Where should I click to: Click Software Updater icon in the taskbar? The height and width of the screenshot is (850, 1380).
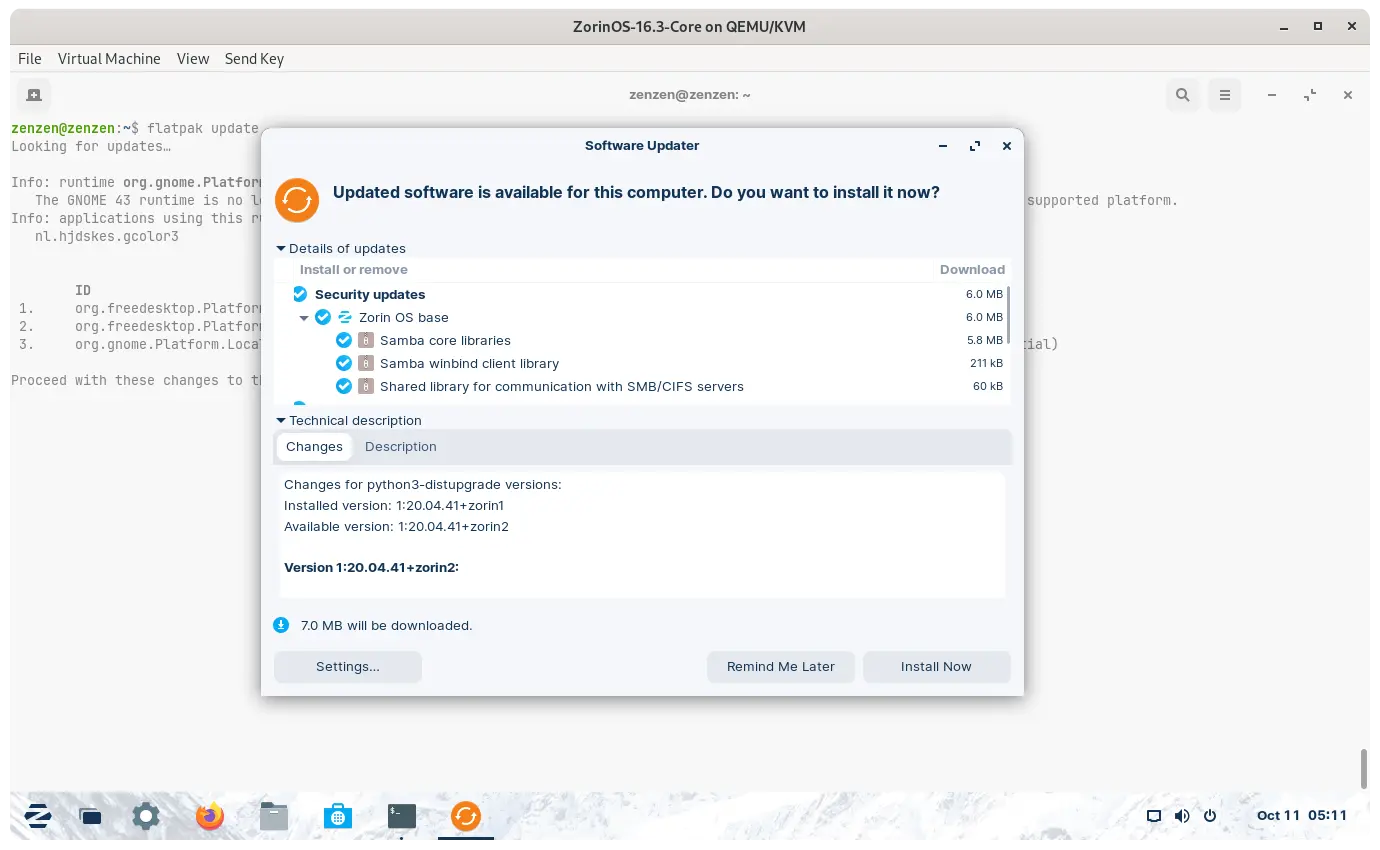tap(466, 816)
